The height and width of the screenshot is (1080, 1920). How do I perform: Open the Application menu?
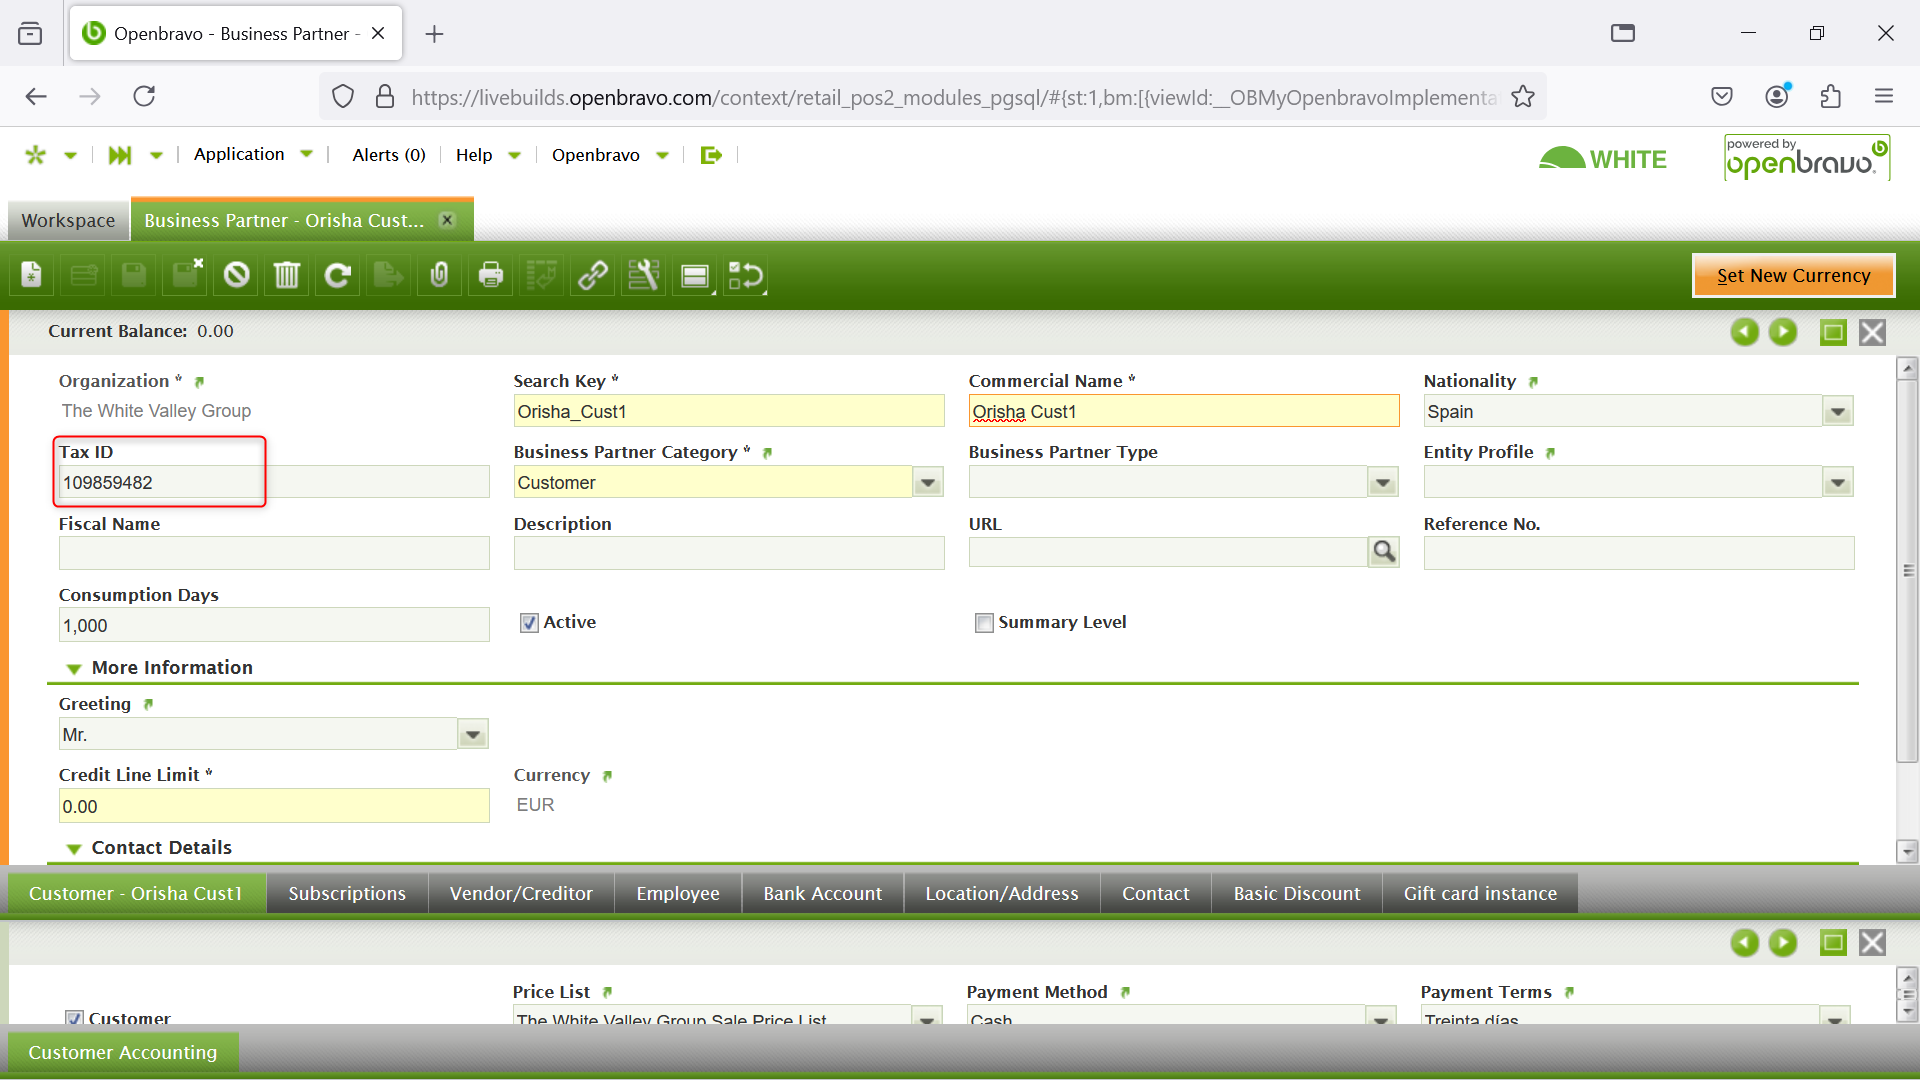(239, 154)
